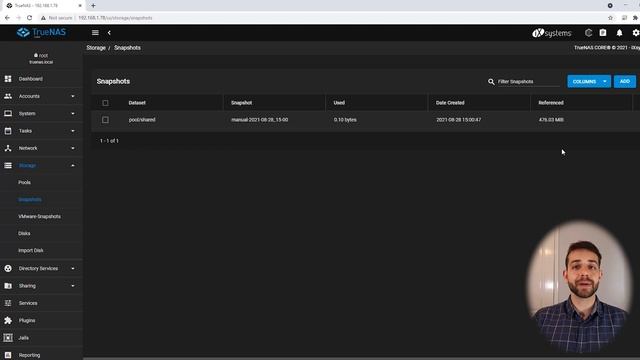Open Disks under Storage
This screenshot has width=640, height=360.
24,233
